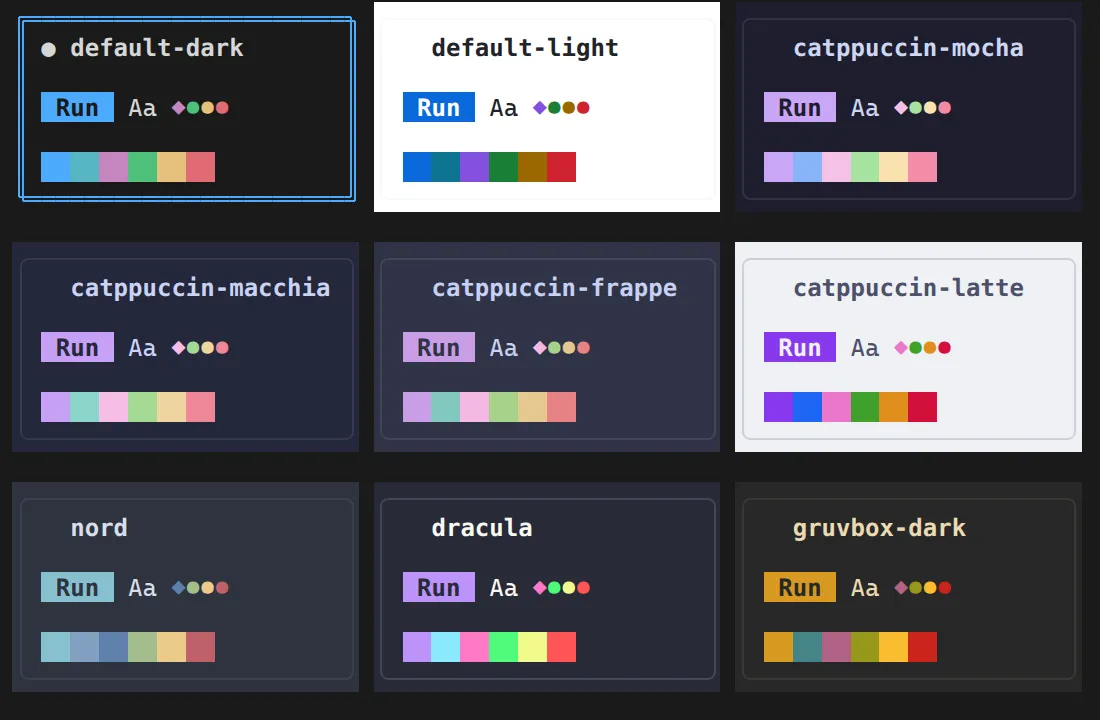Viewport: 1100px width, 720px height.
Task: Pick the green swatch in catppuccin-mocha palette
Action: coord(865,167)
